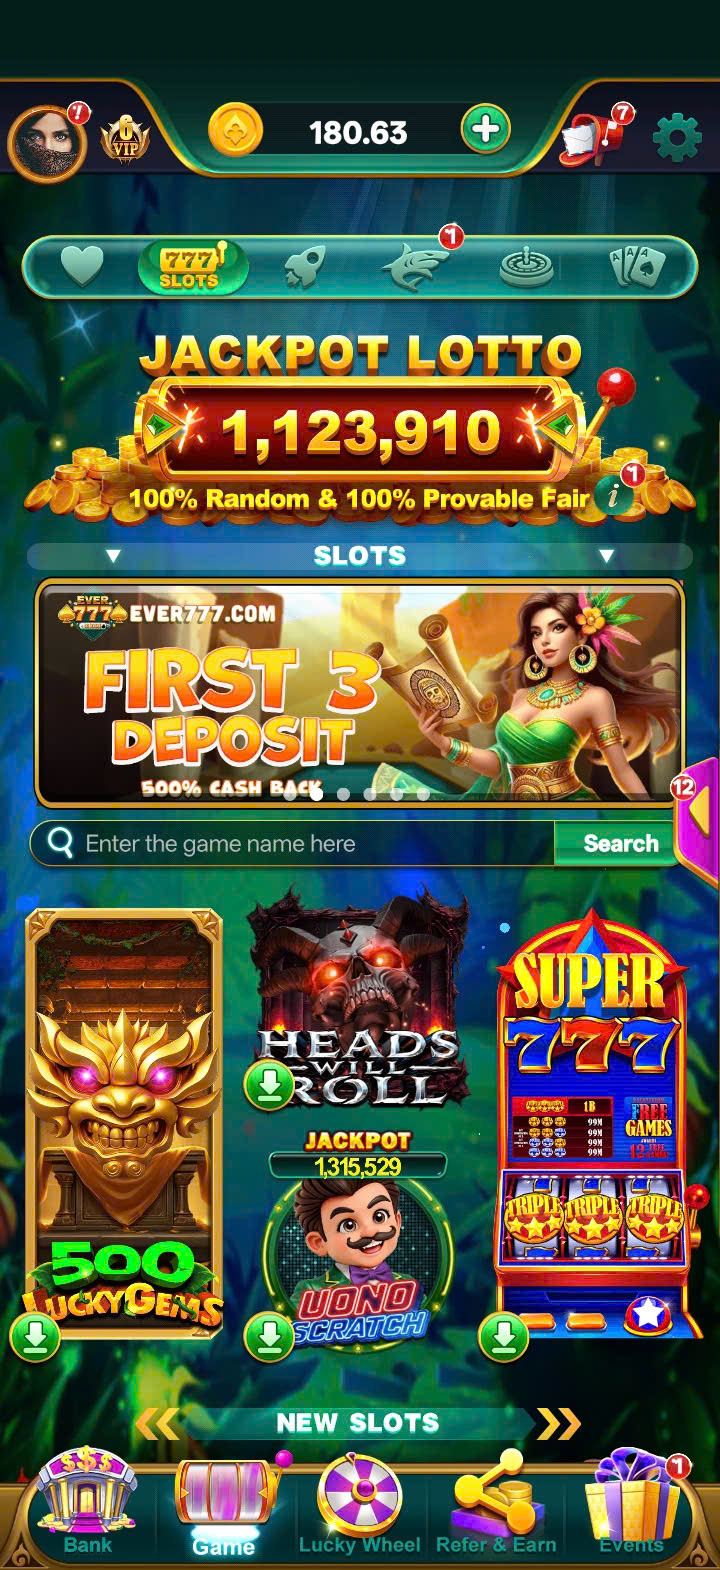This screenshot has width=720, height=1570.
Task: Select the roulette table category
Action: 527,268
